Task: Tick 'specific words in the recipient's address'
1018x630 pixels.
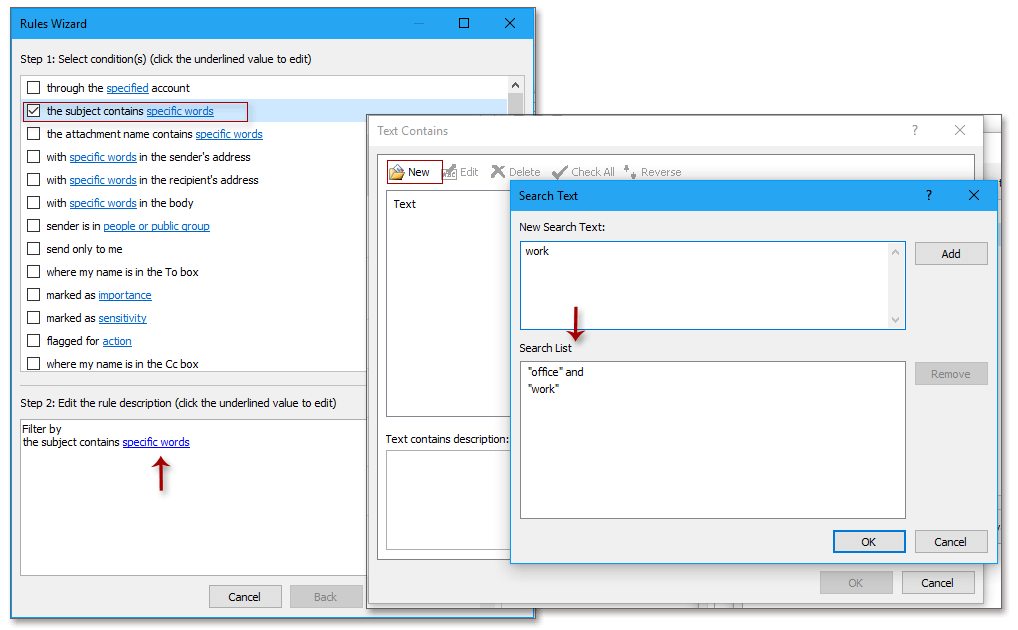Action: click(34, 180)
